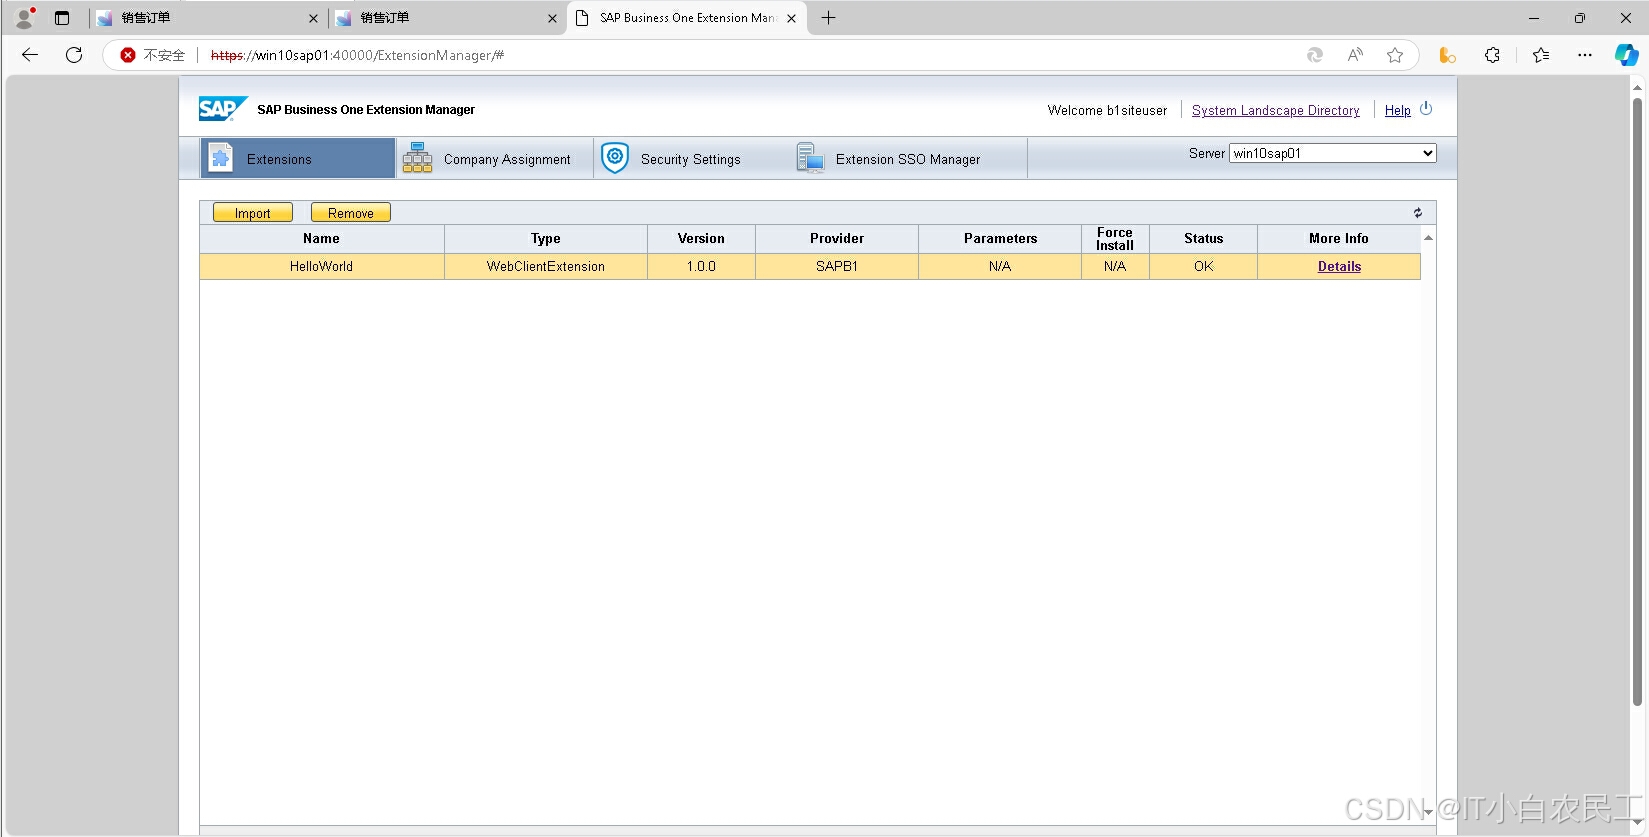Click the Version column header
This screenshot has height=837, width=1649.
[x=701, y=238]
